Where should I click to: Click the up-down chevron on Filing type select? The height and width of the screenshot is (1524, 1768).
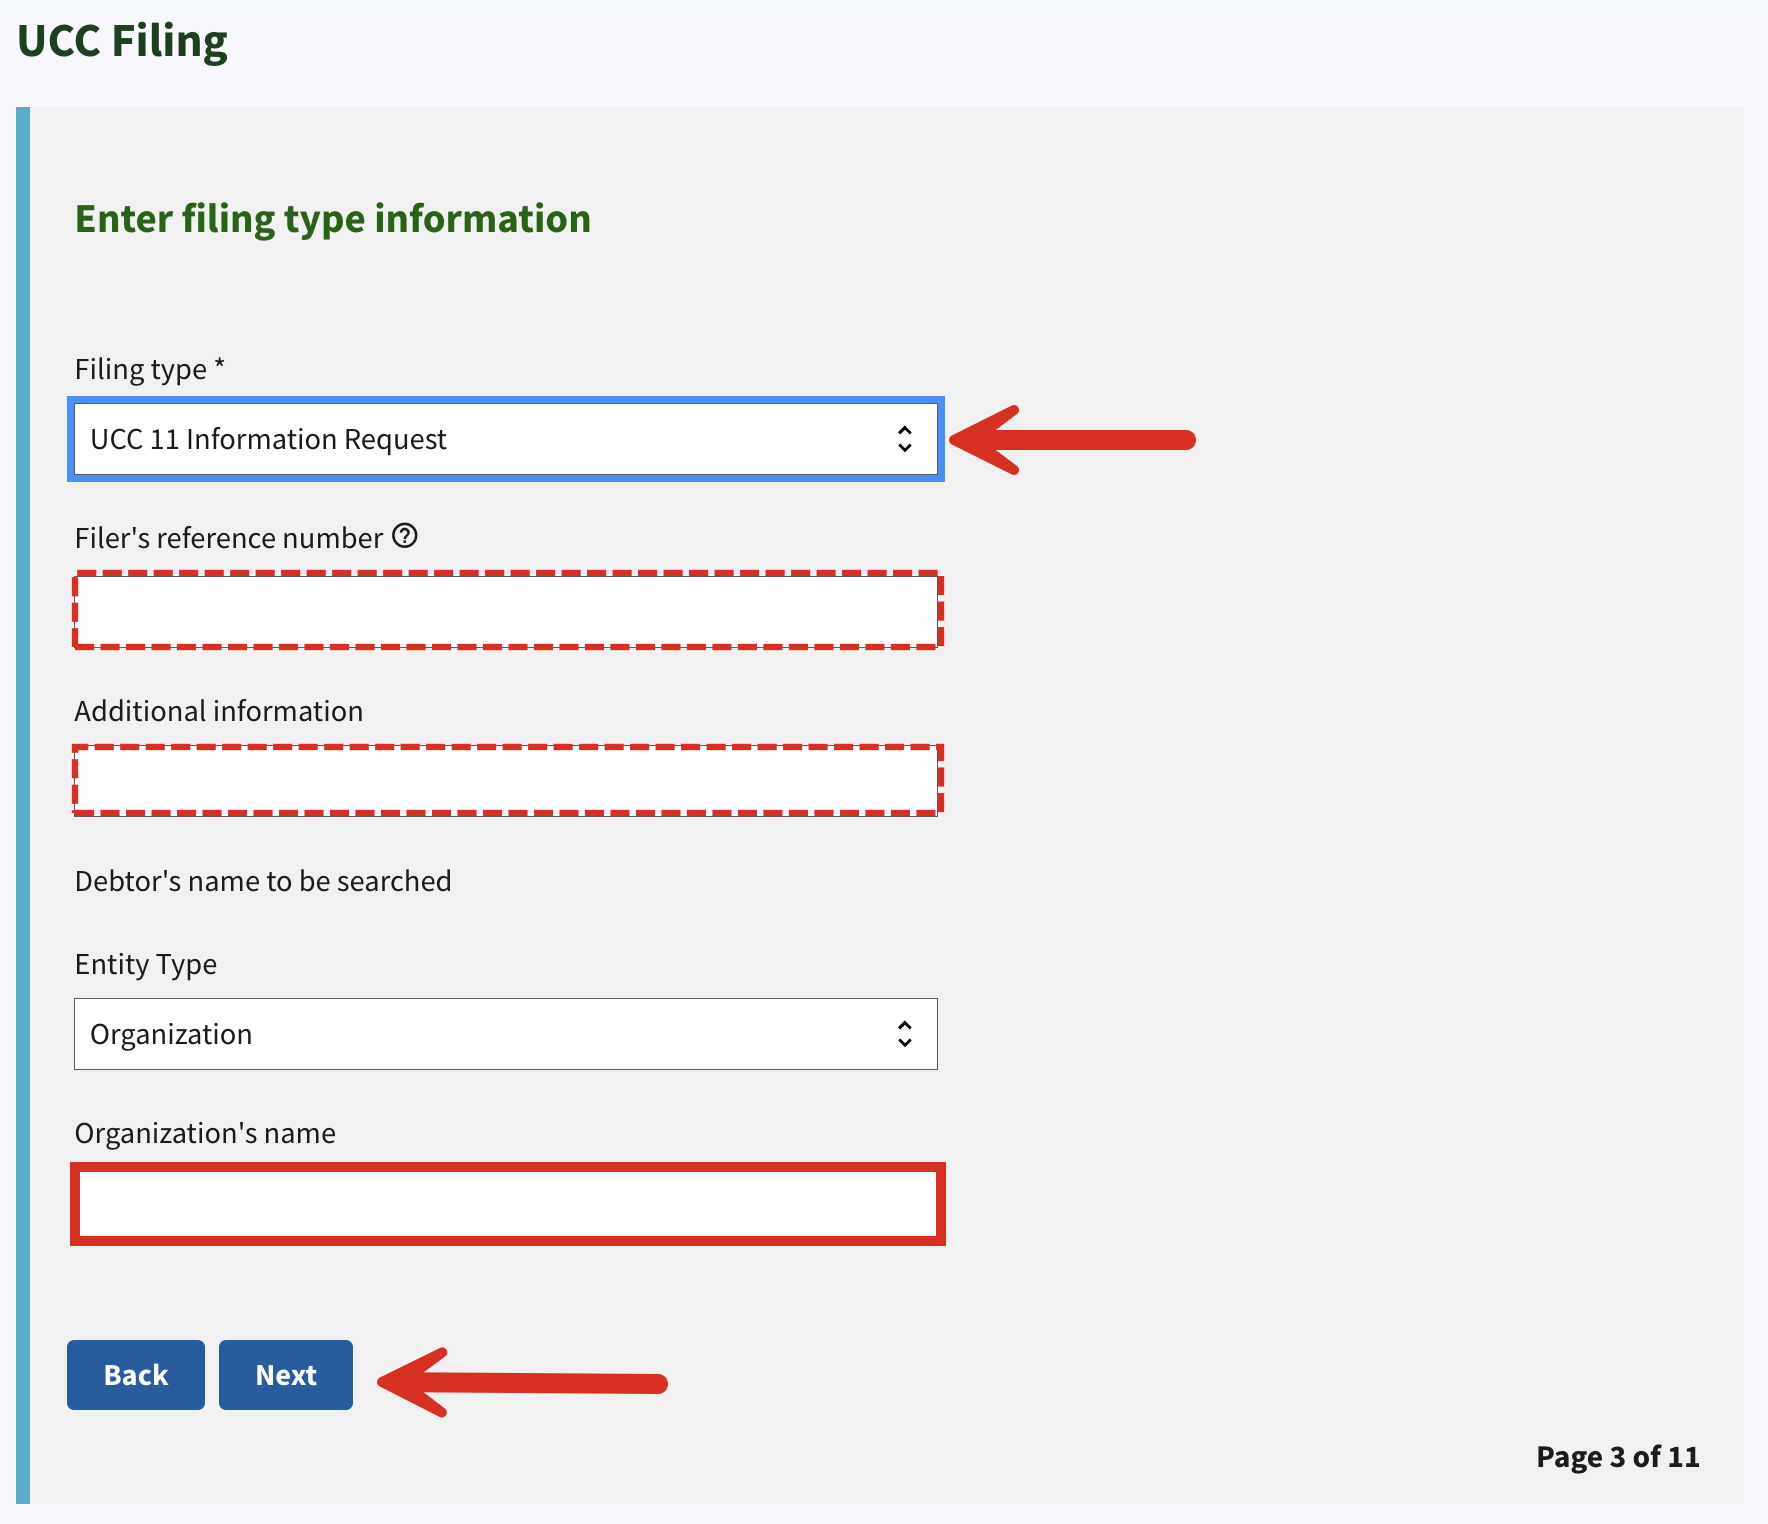click(x=905, y=439)
